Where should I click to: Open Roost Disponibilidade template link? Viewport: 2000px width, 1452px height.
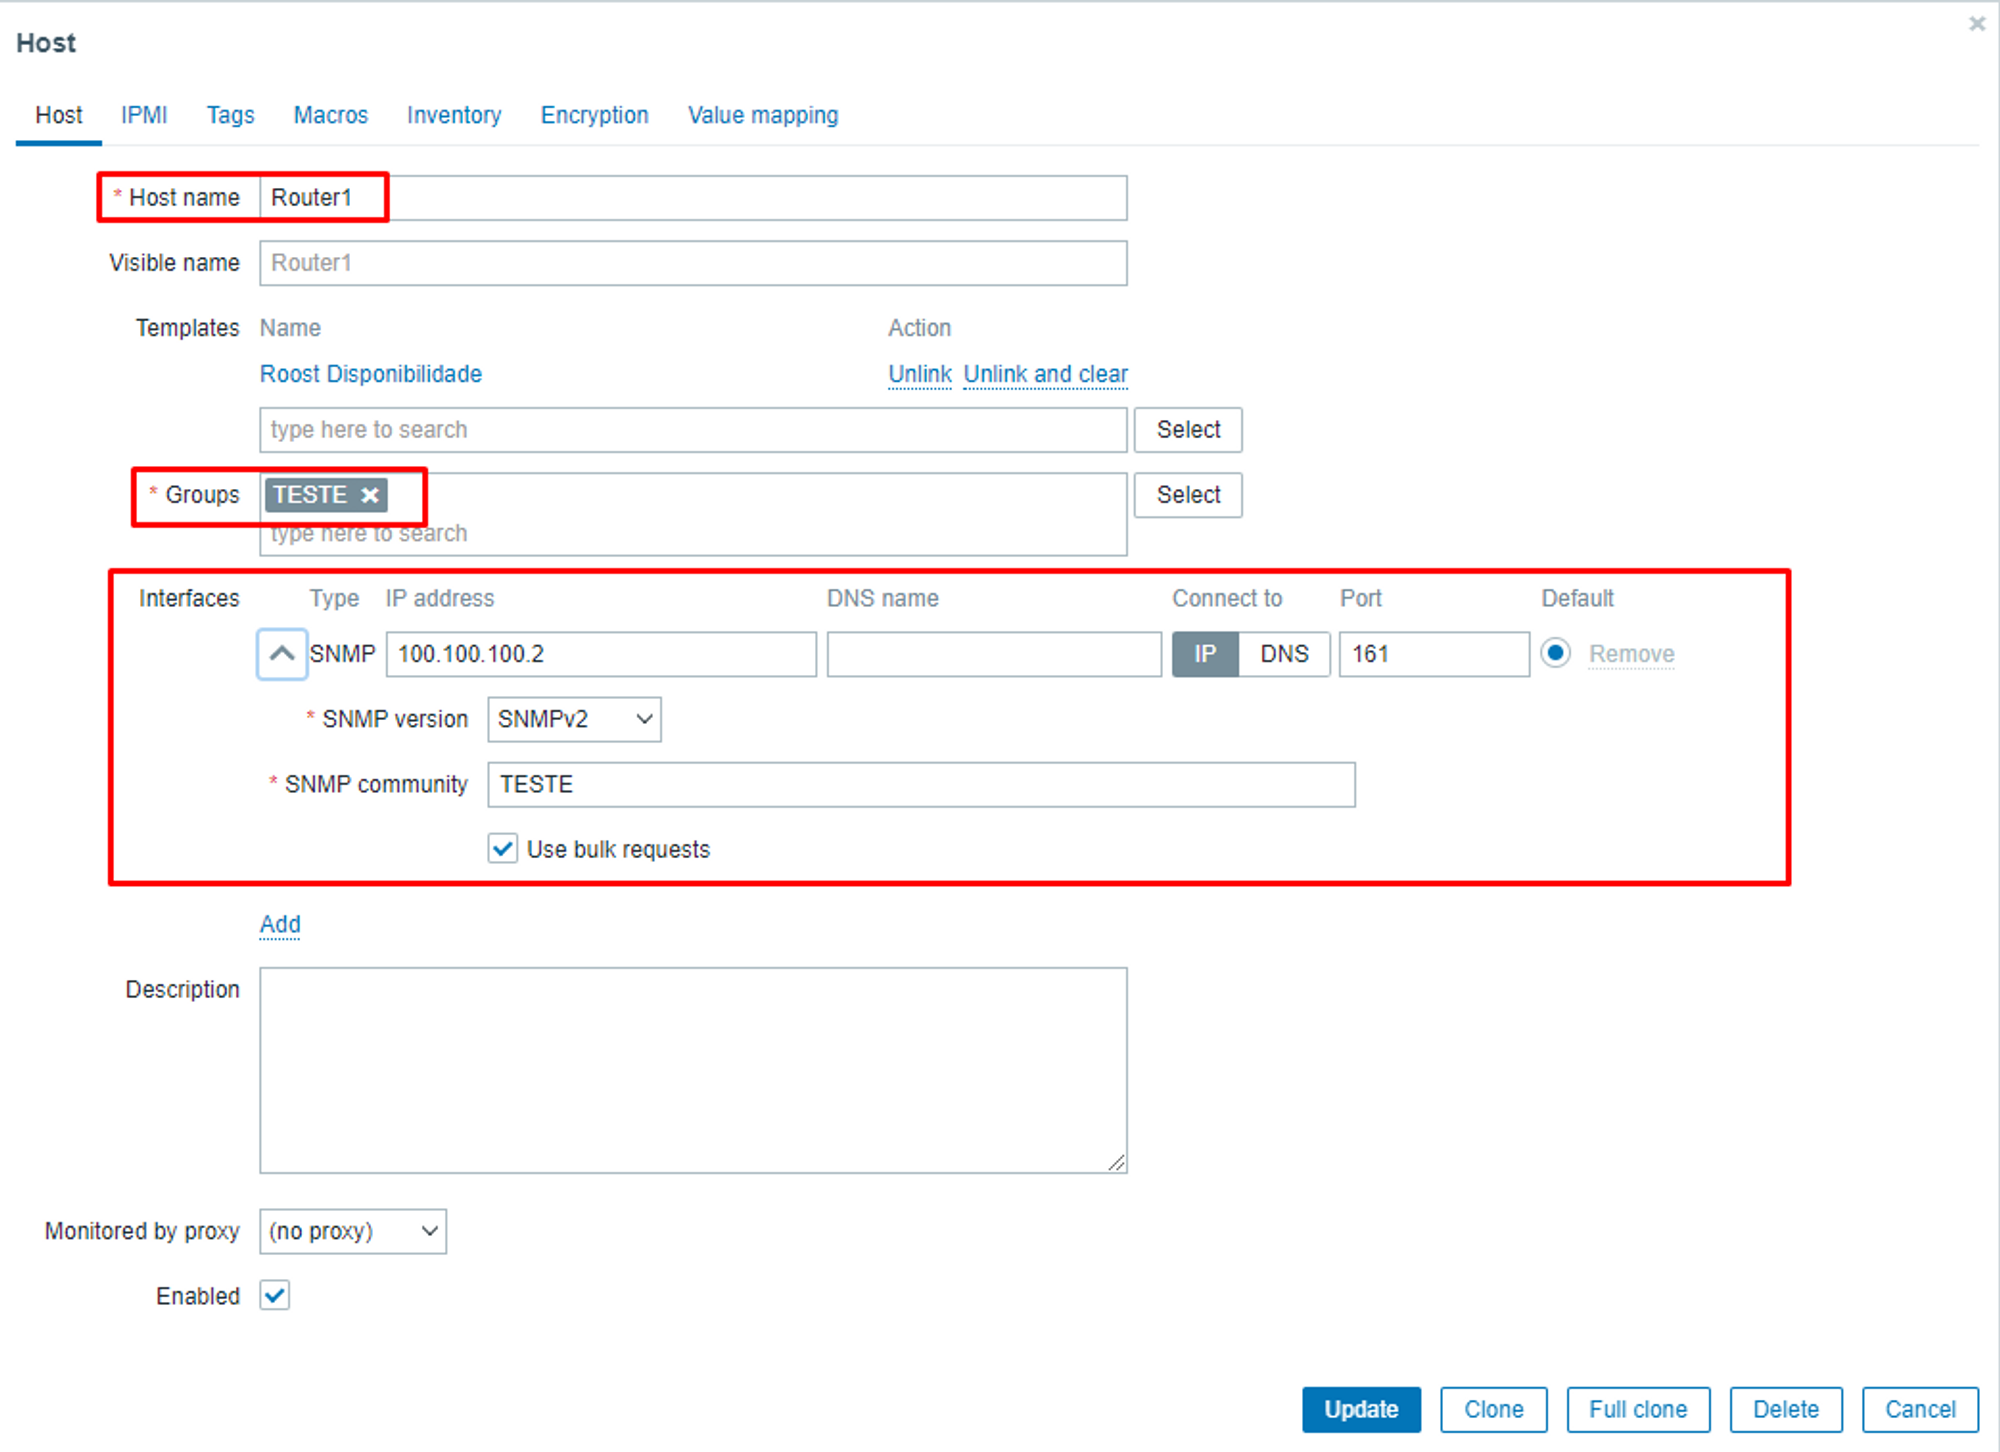(x=371, y=374)
